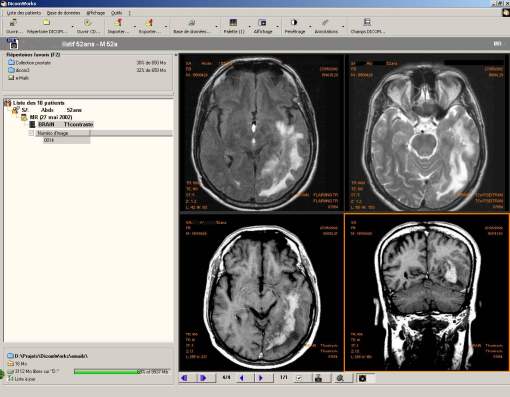
Task: Select the BRAIN T1contraste series row
Action: point(61,124)
